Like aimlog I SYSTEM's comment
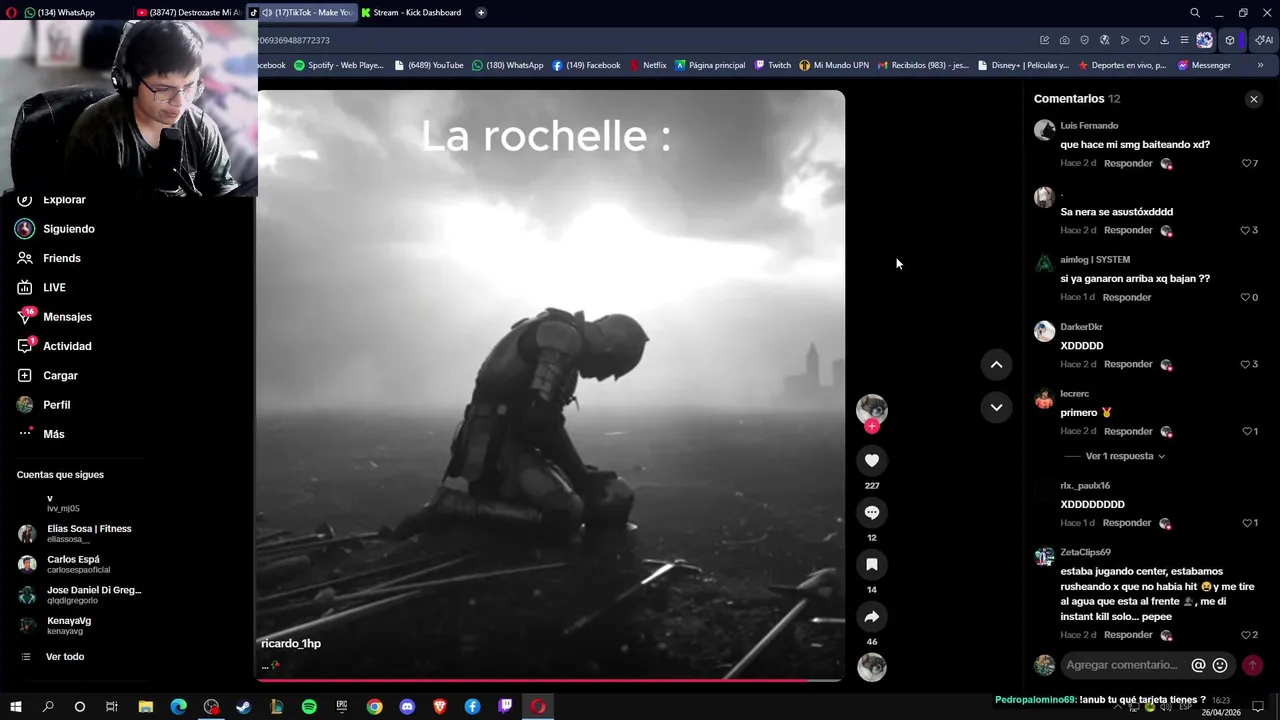This screenshot has height=720, width=1280. (1246, 297)
